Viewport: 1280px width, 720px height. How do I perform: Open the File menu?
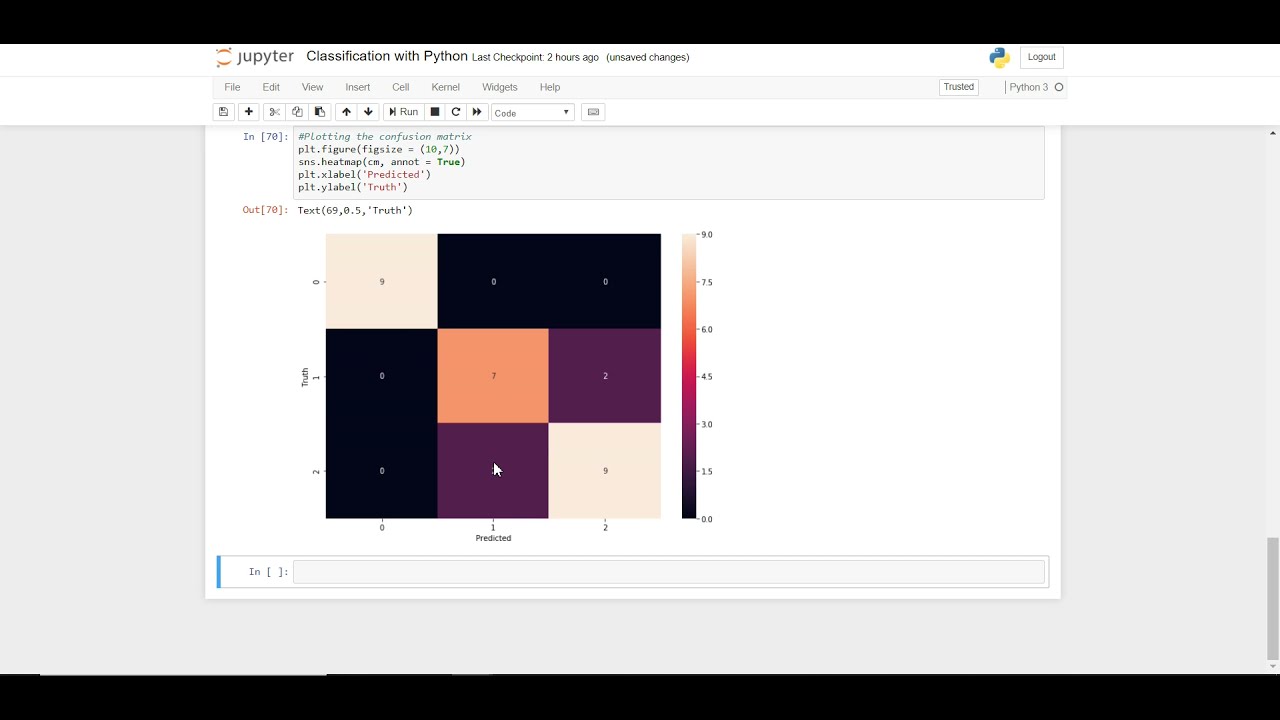coord(232,87)
